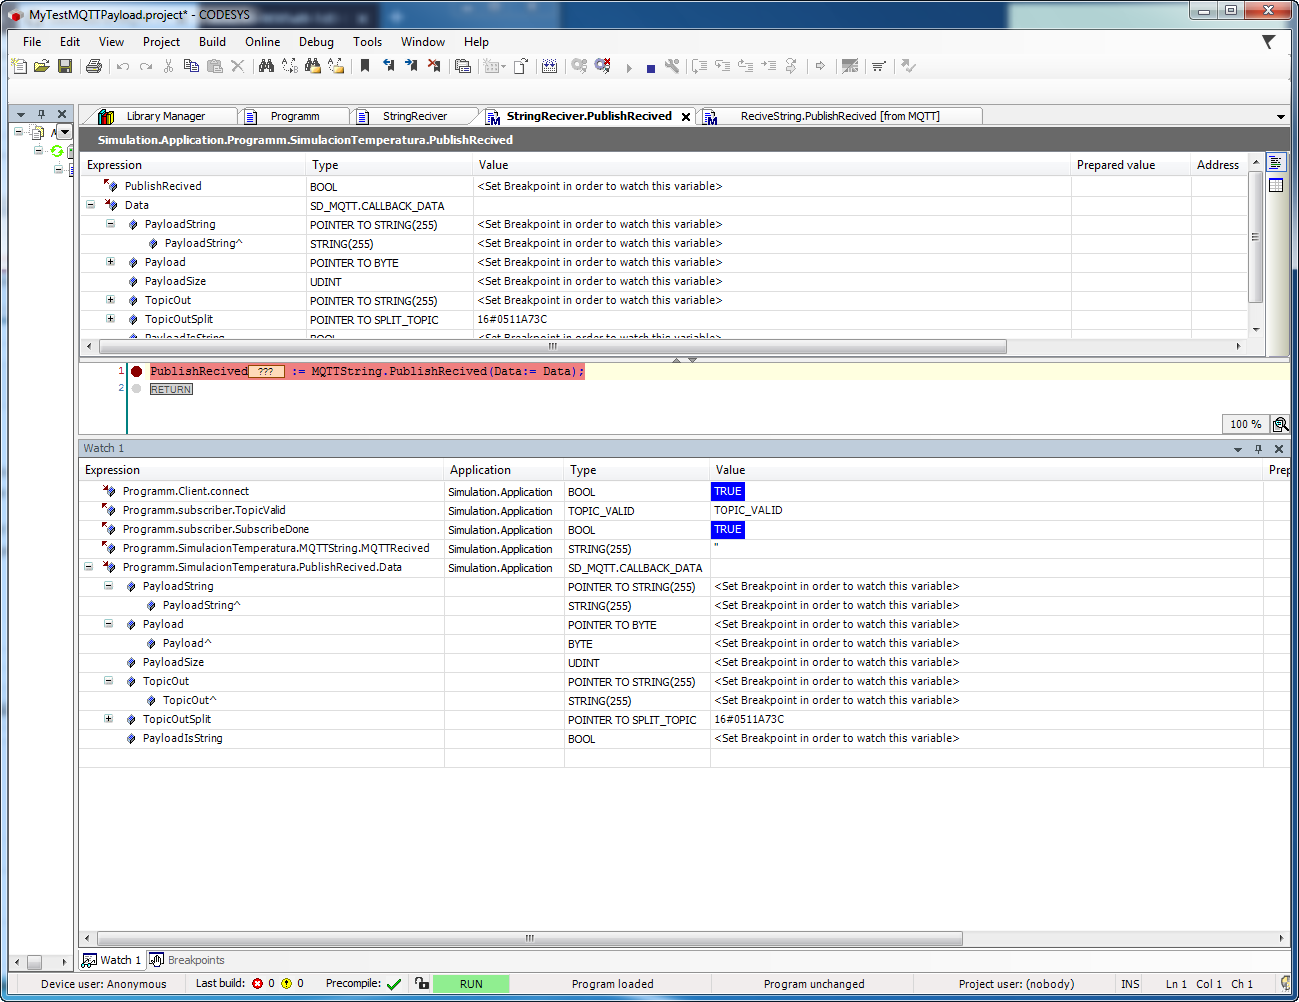Click the RUN status indicator
Image resolution: width=1299 pixels, height=1002 pixels.
(471, 983)
